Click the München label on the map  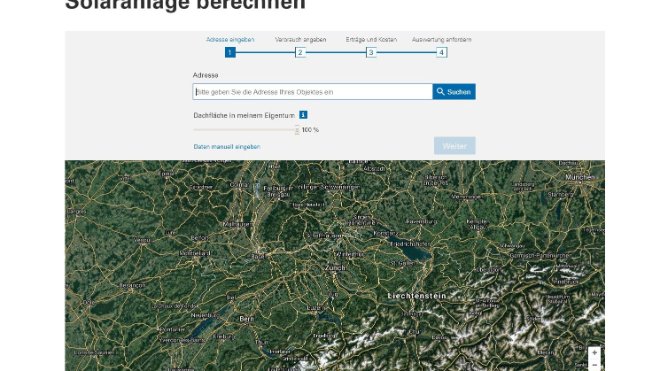click(x=580, y=177)
